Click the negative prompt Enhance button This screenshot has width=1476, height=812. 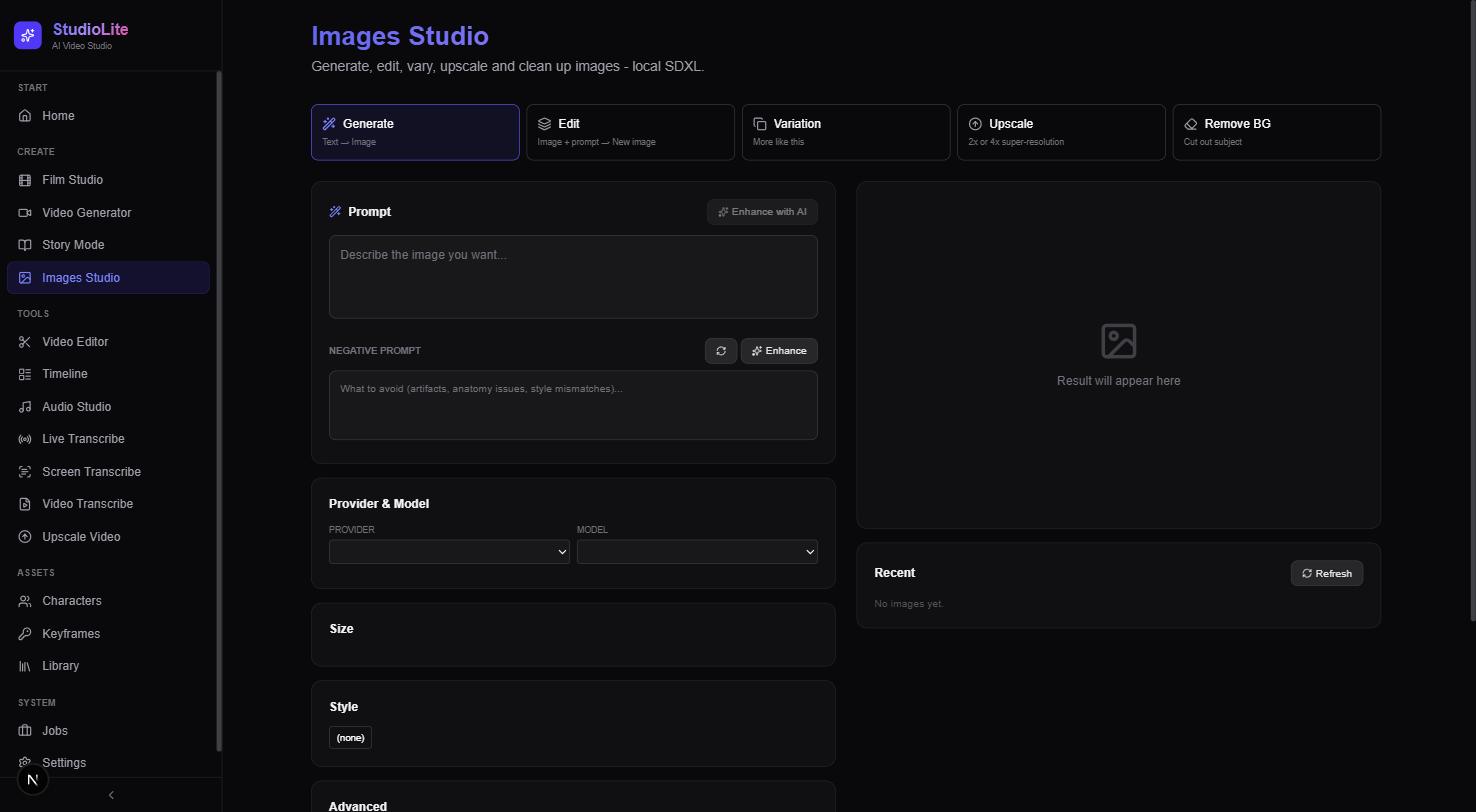click(779, 351)
